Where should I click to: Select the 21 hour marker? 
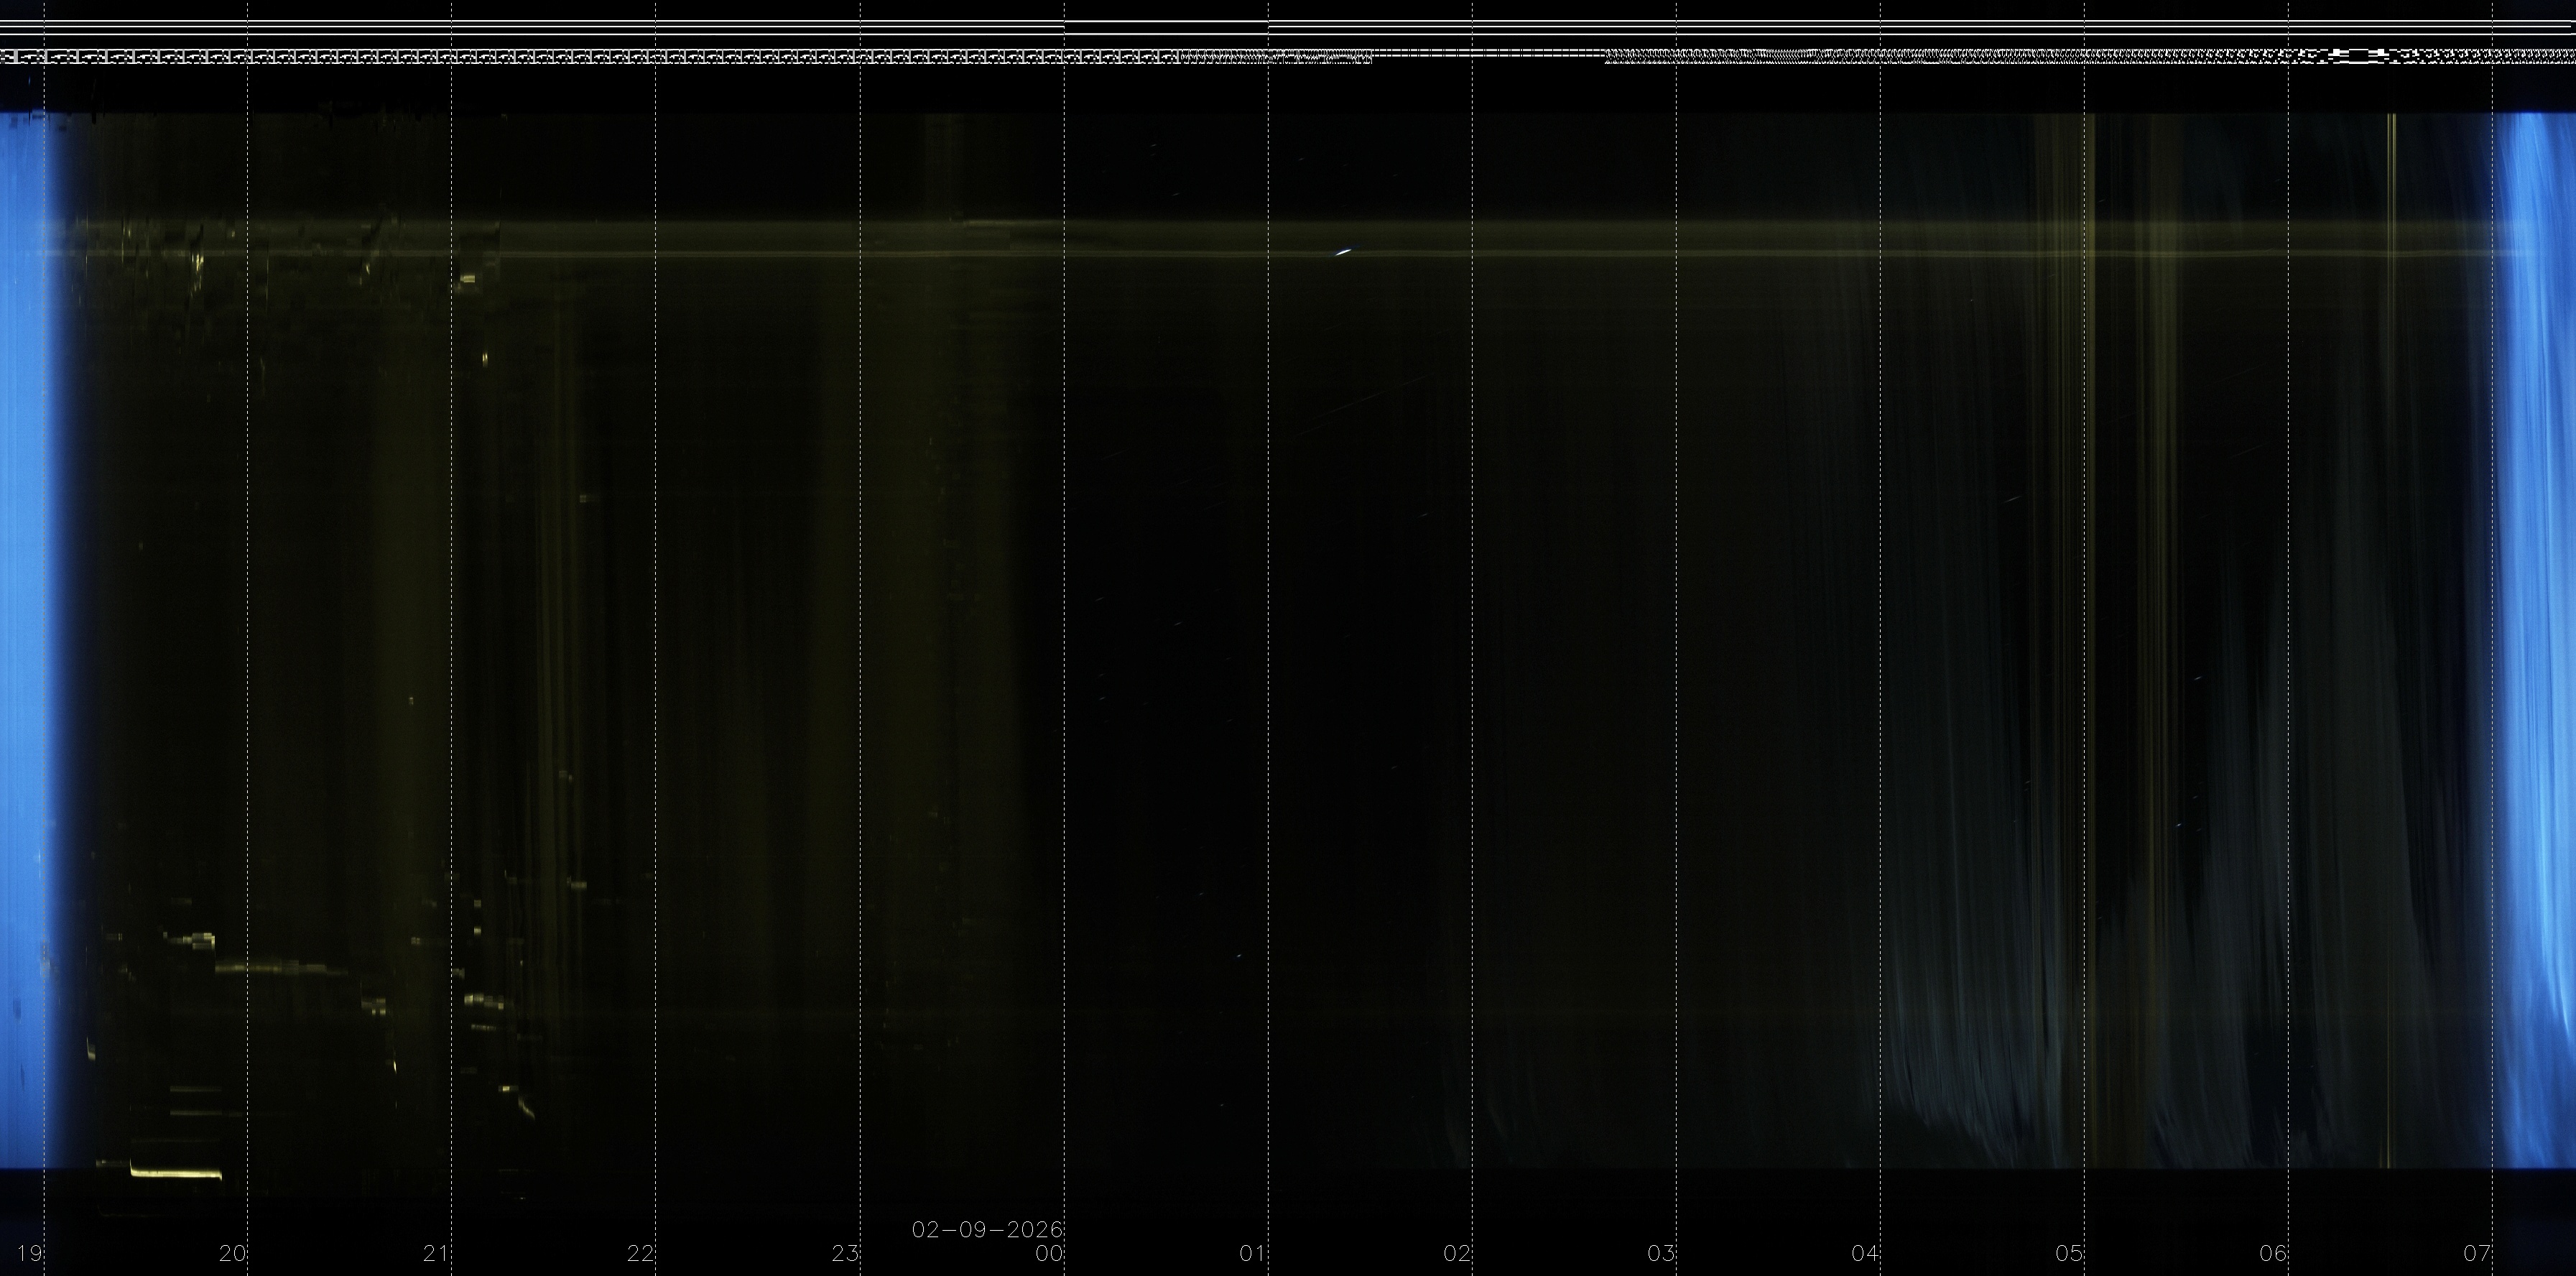[x=437, y=1254]
